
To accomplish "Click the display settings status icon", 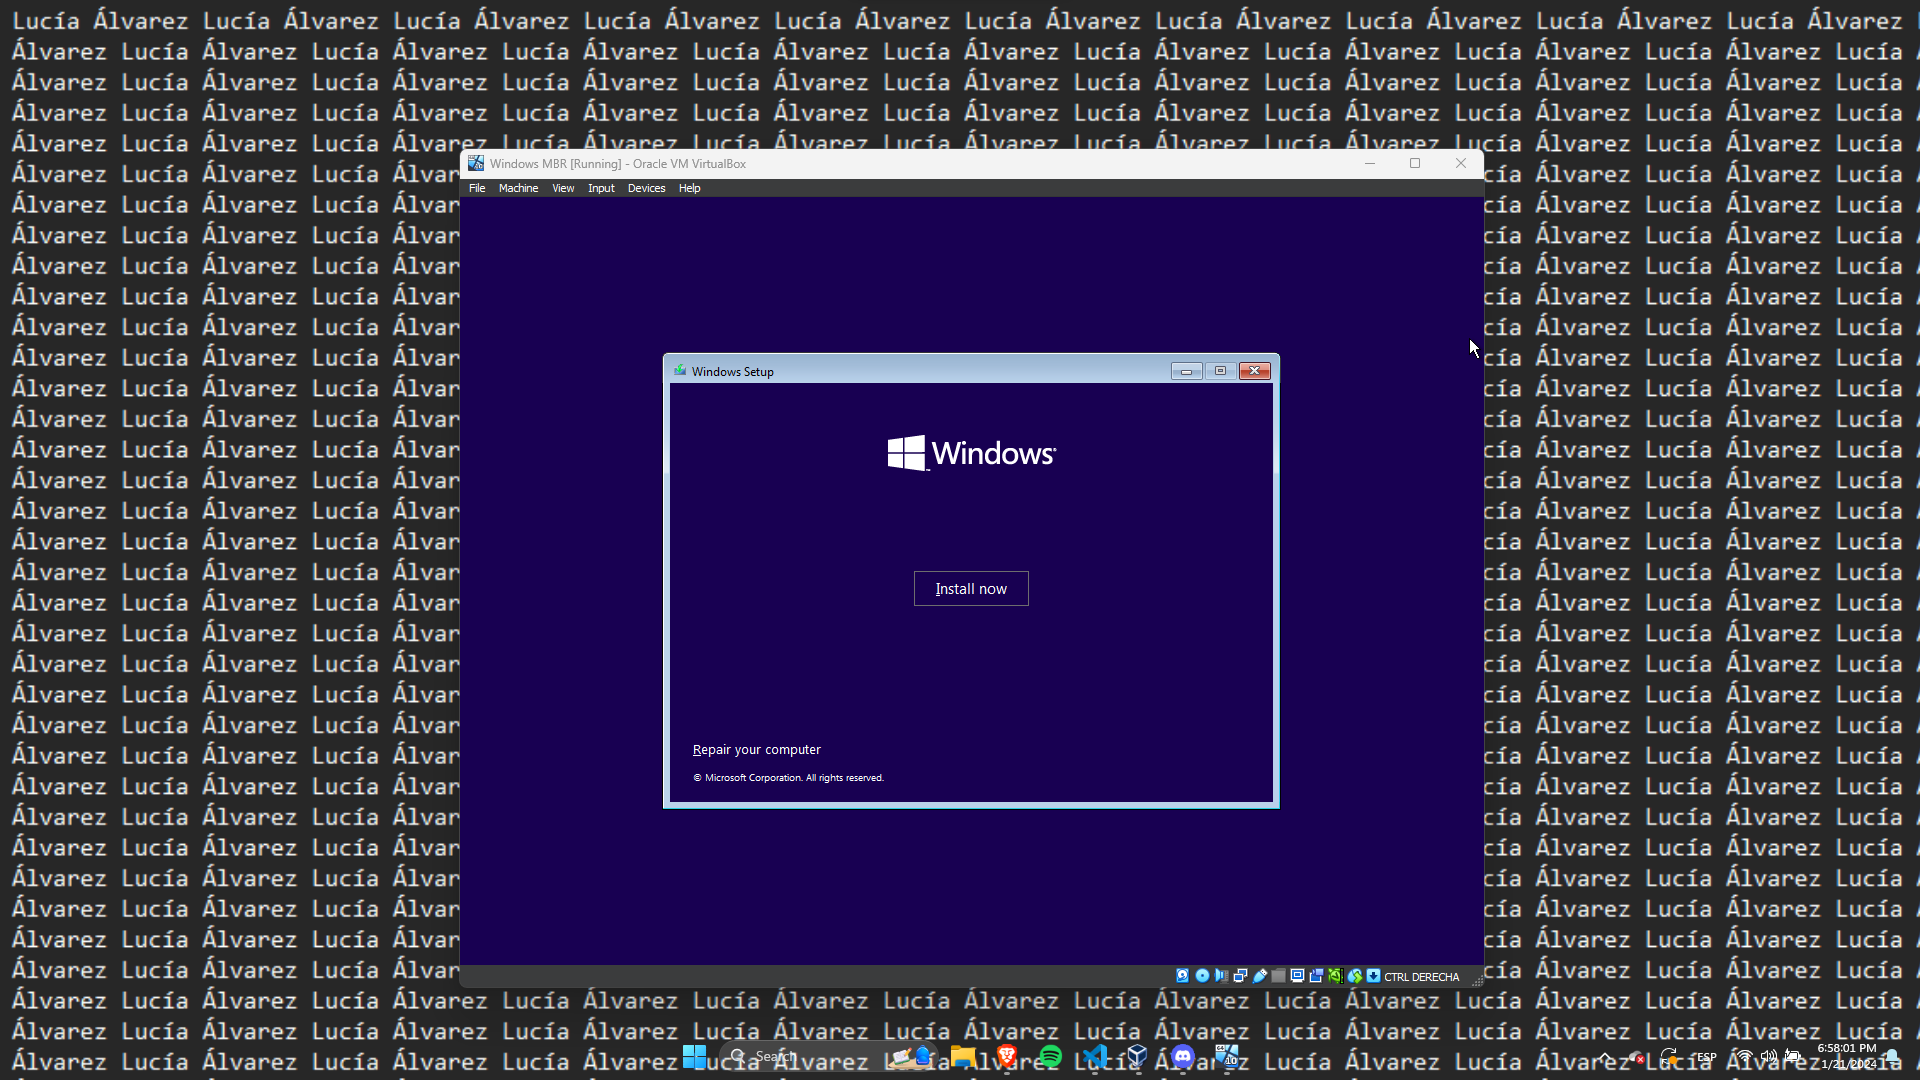I will coord(1297,976).
